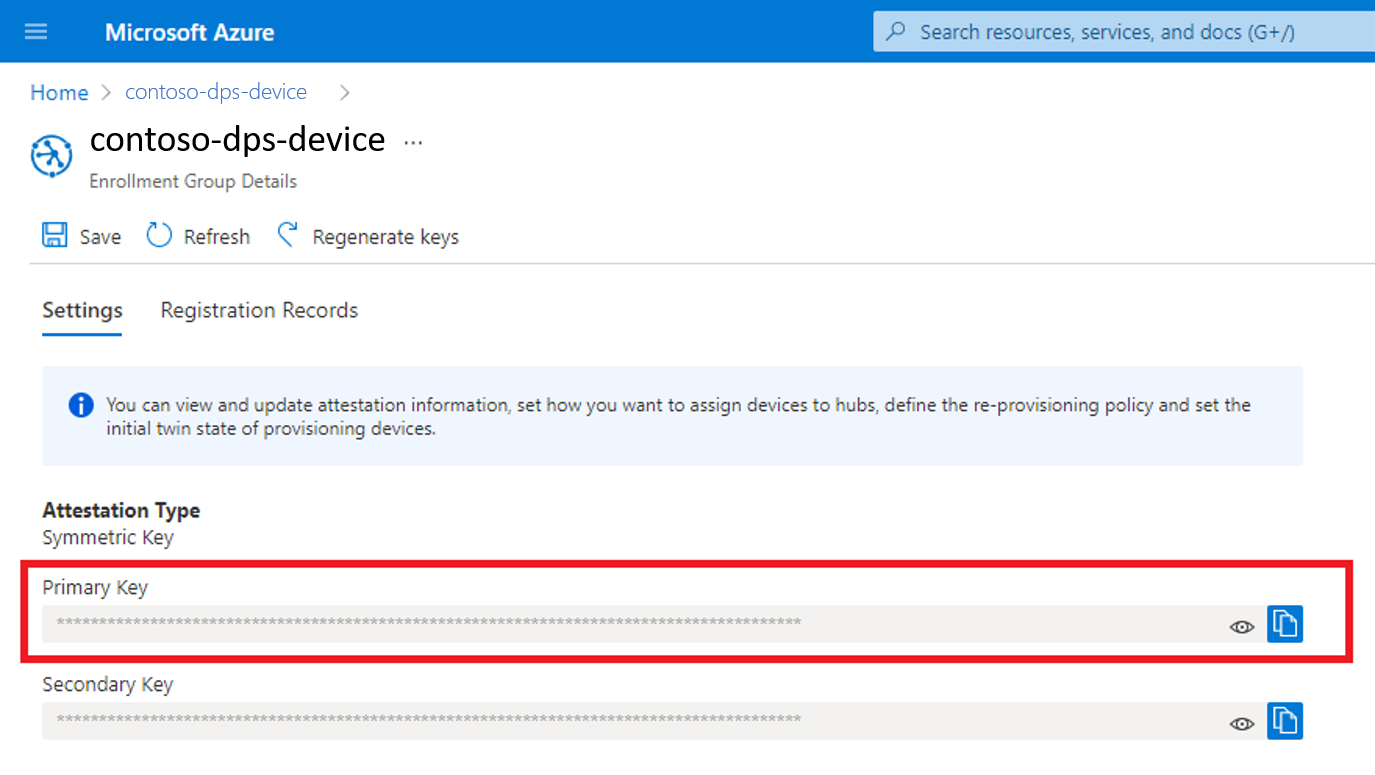Open contoso-dps-device breadcrumb link
The width and height of the screenshot is (1375, 775).
click(216, 92)
